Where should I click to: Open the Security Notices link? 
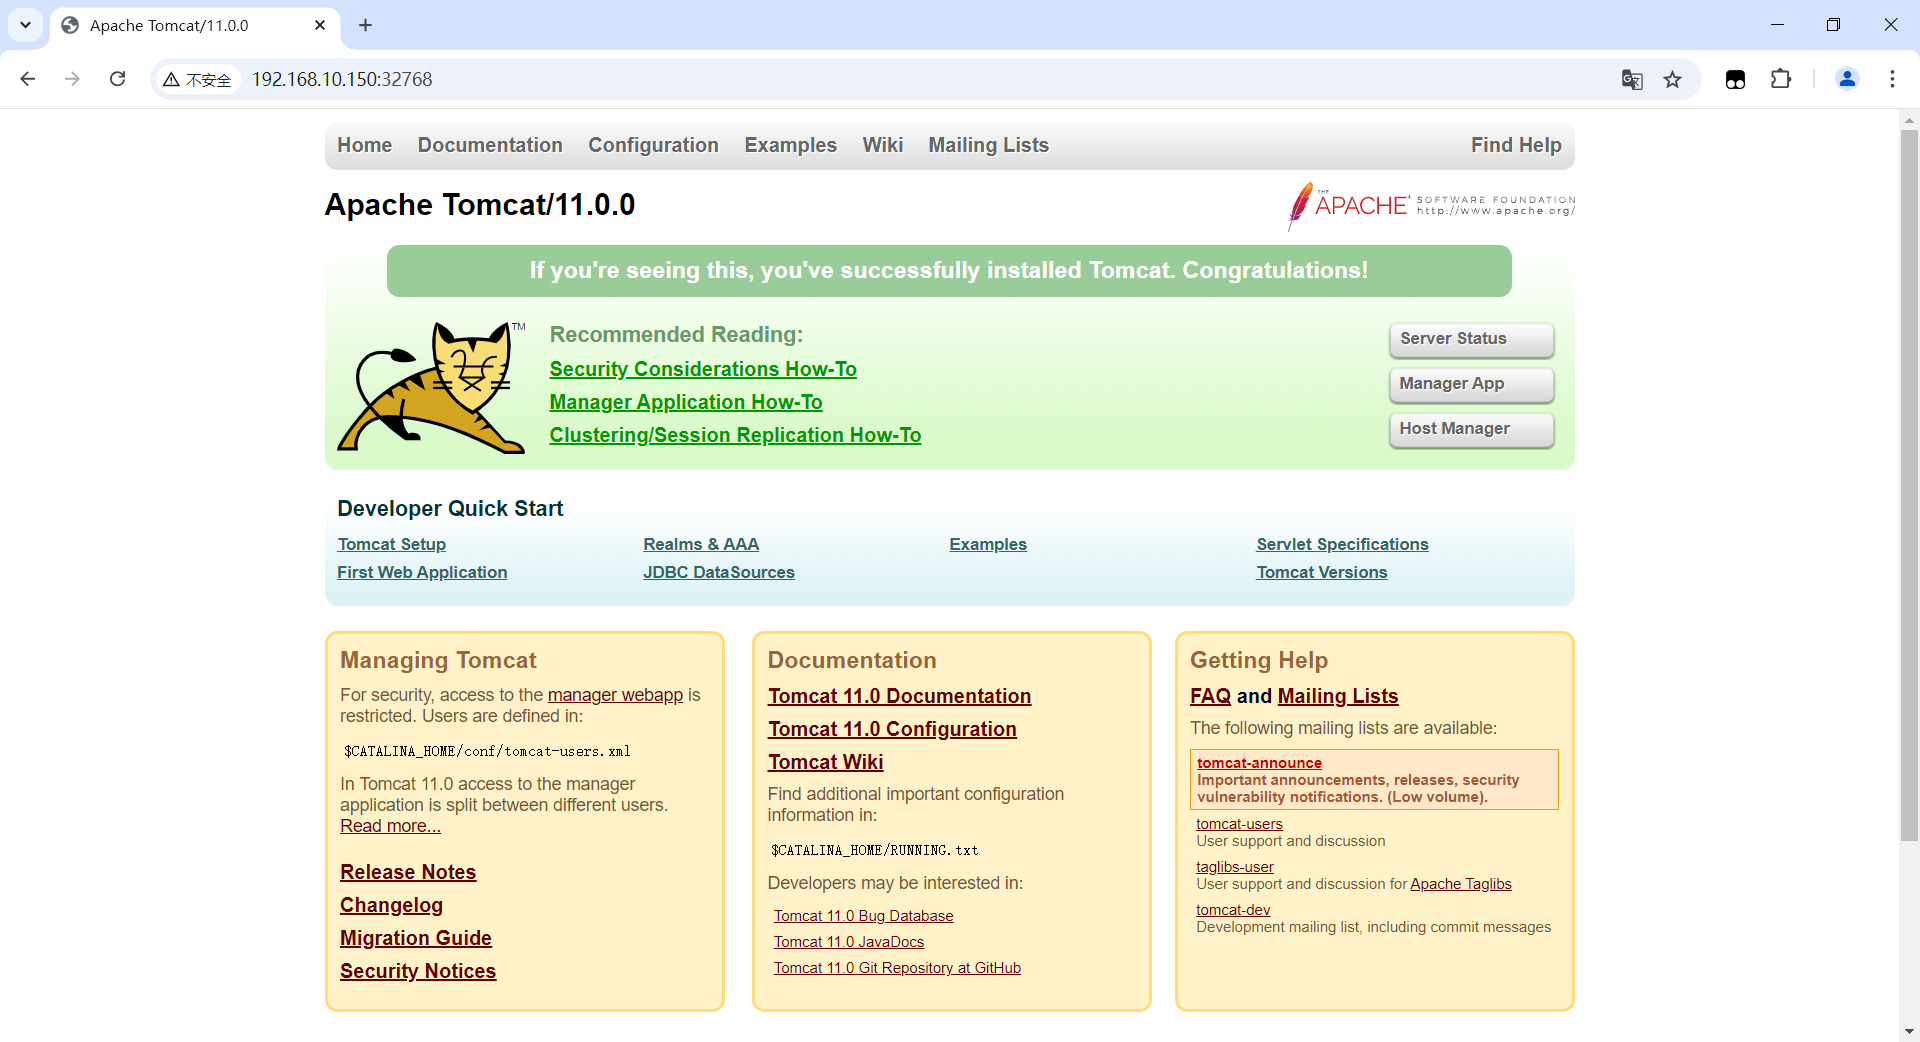418,971
